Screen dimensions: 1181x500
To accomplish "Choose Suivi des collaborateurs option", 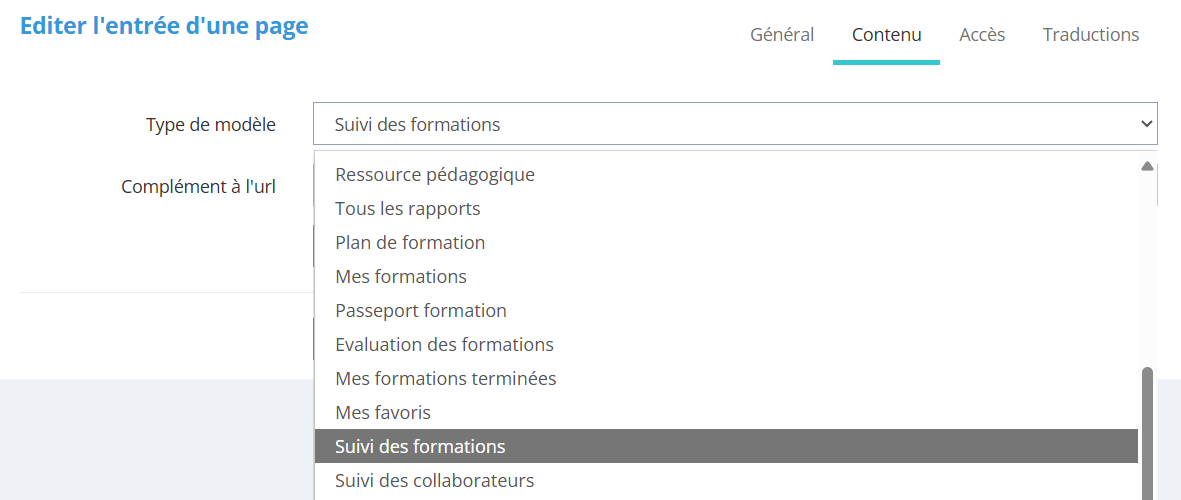I will [x=435, y=481].
